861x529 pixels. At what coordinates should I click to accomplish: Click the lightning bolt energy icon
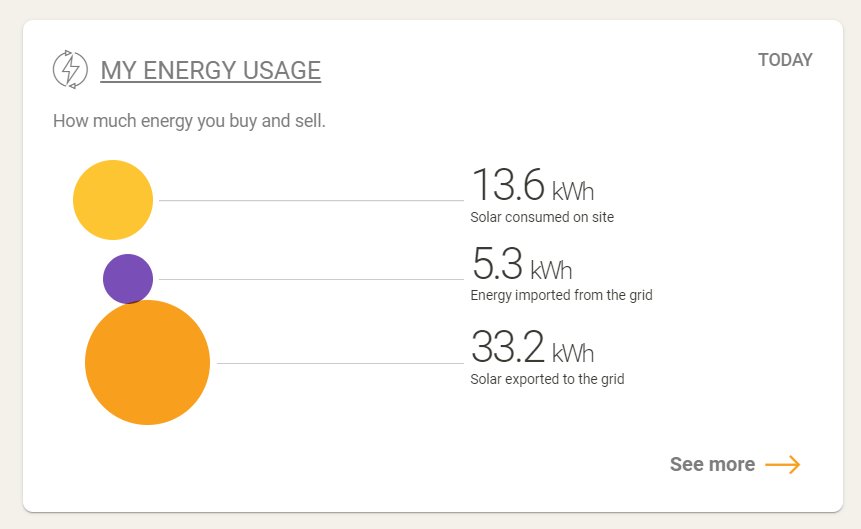point(70,69)
